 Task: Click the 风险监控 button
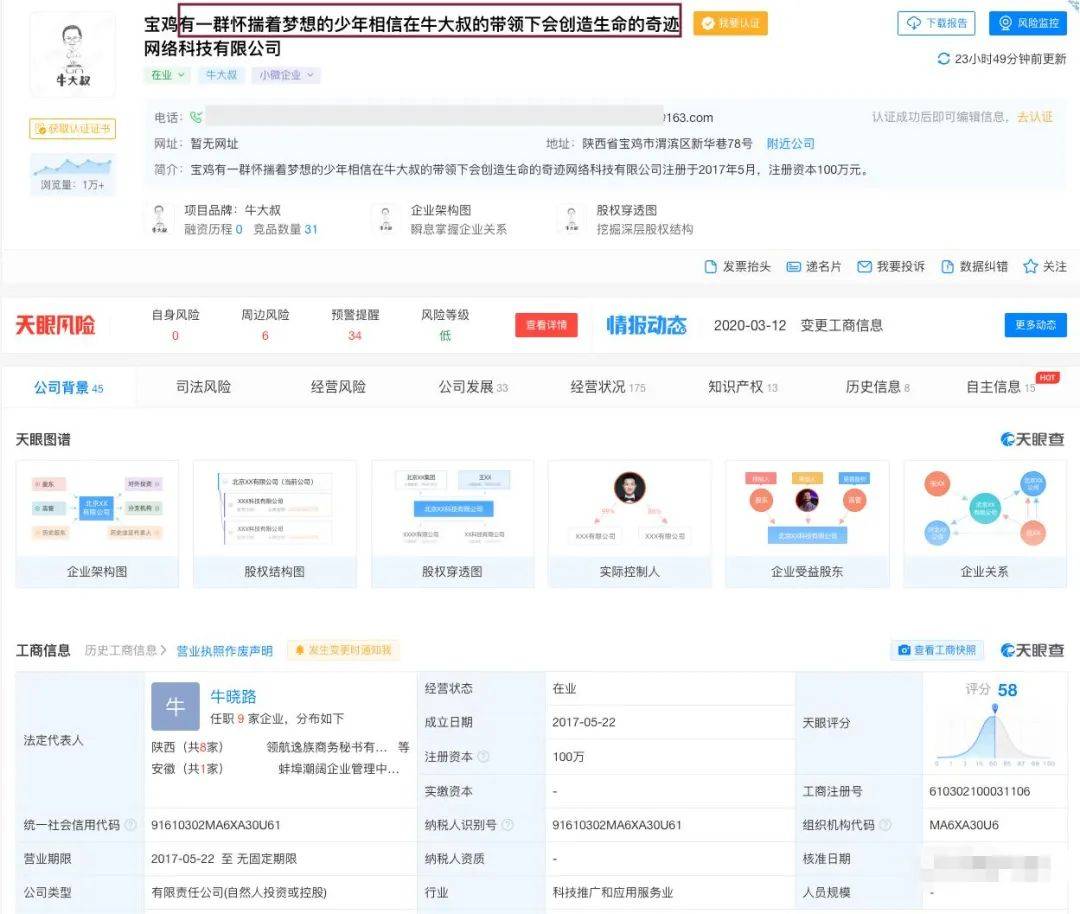click(1028, 23)
